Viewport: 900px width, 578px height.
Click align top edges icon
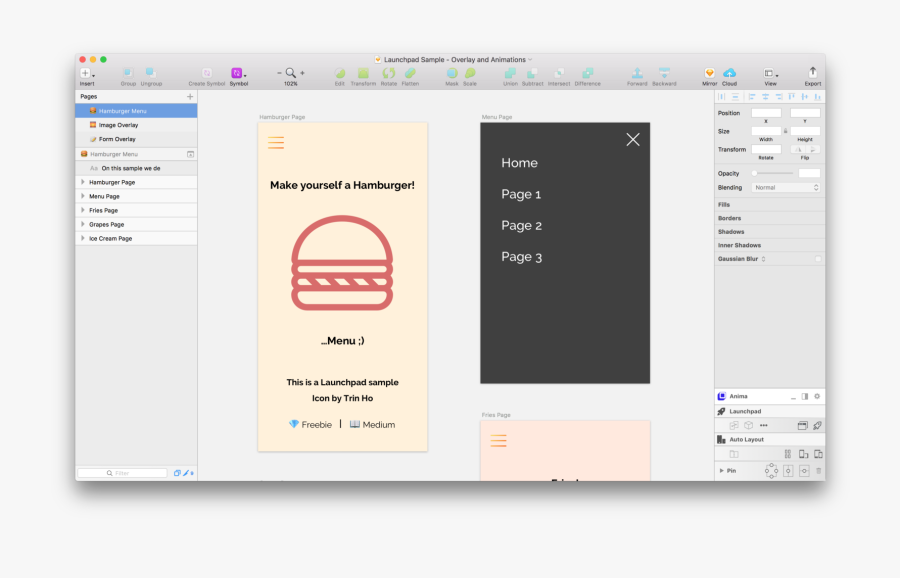point(792,96)
